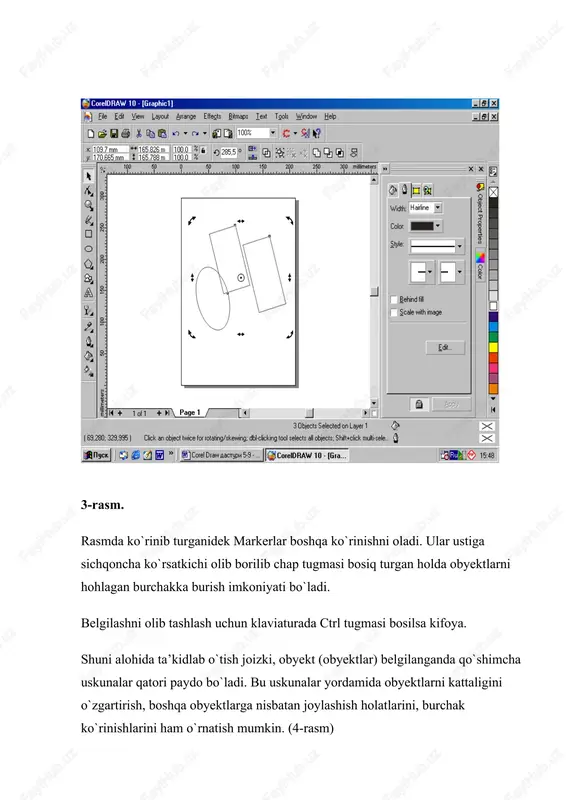Click the lock icon beside Apply
The width and height of the screenshot is (566, 800).
pyautogui.click(x=419, y=405)
